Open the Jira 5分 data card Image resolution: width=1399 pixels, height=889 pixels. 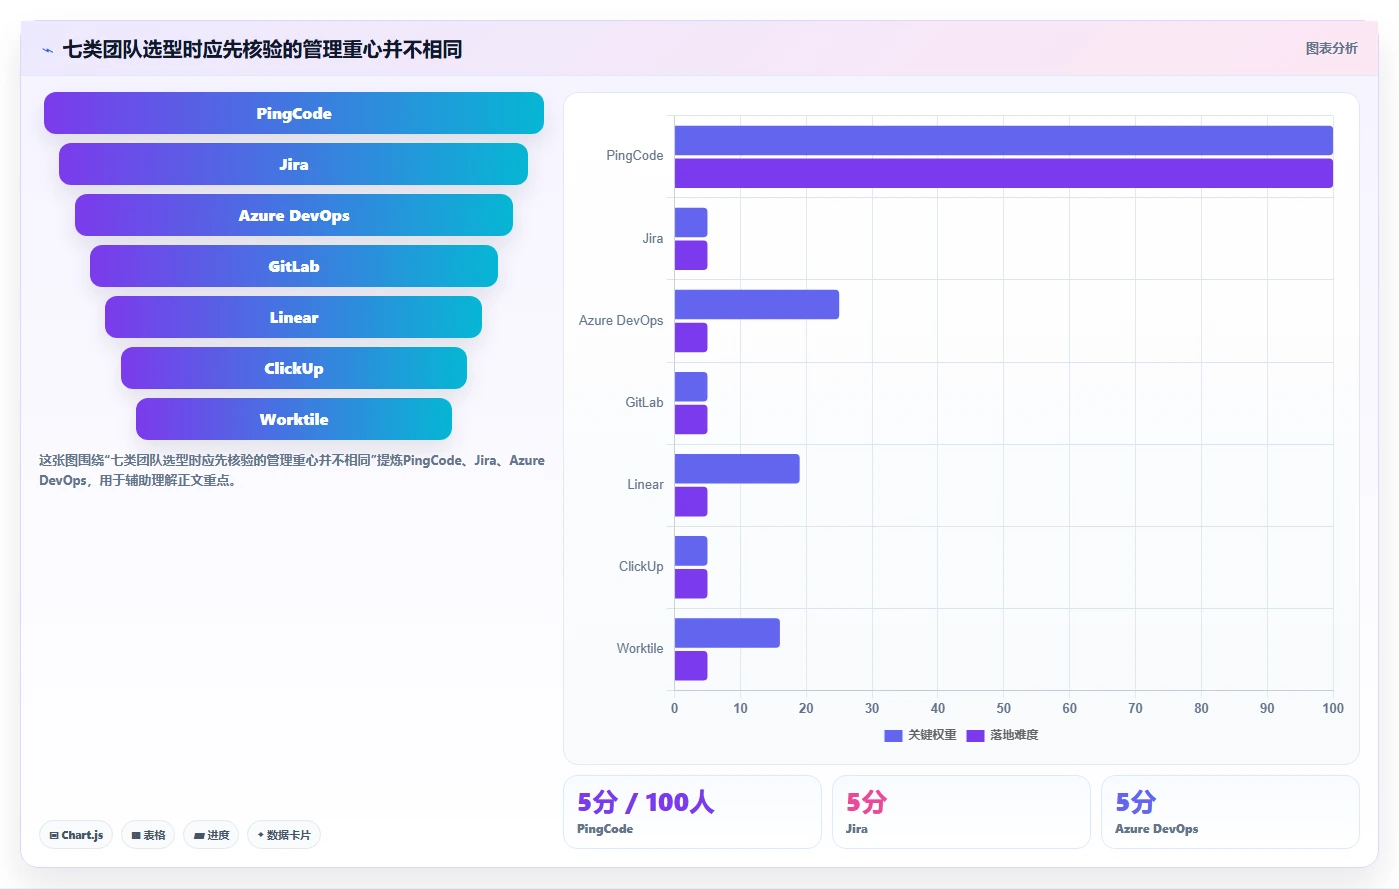click(961, 812)
